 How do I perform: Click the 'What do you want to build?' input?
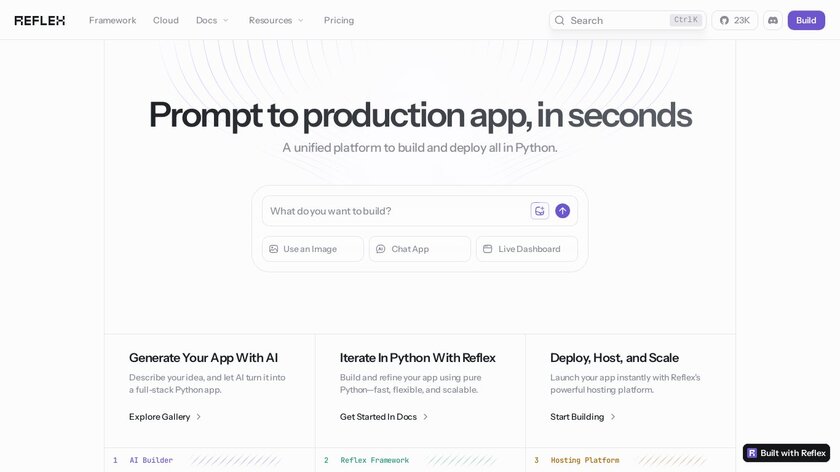396,211
